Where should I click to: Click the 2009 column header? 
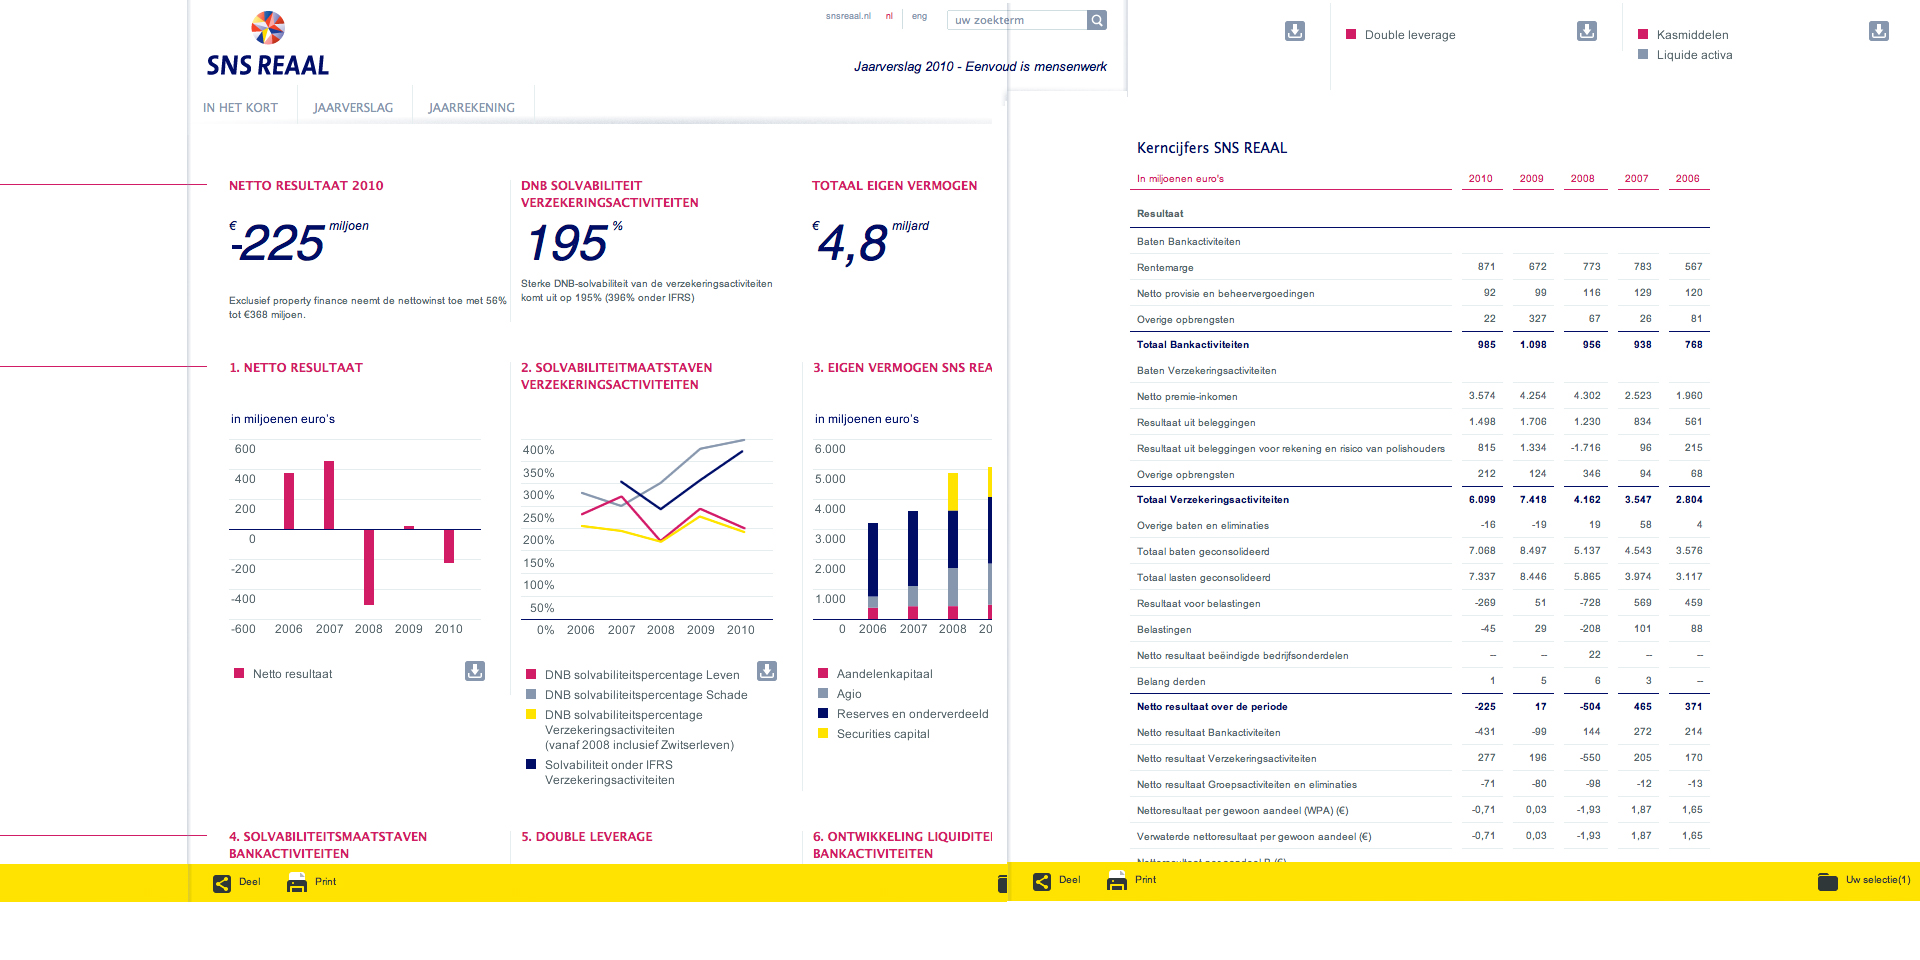pyautogui.click(x=1531, y=179)
